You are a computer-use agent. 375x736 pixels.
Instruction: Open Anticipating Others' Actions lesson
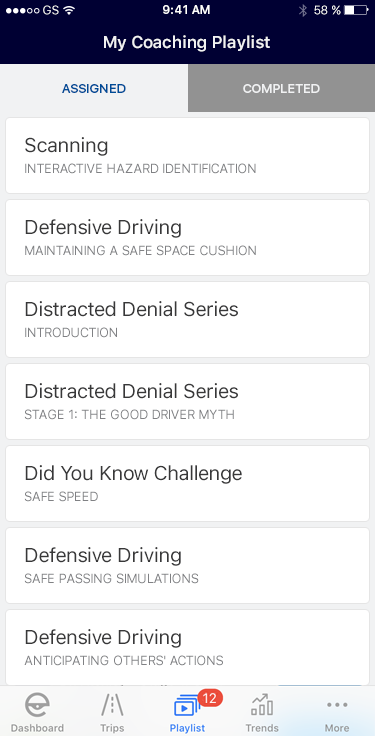[187, 647]
